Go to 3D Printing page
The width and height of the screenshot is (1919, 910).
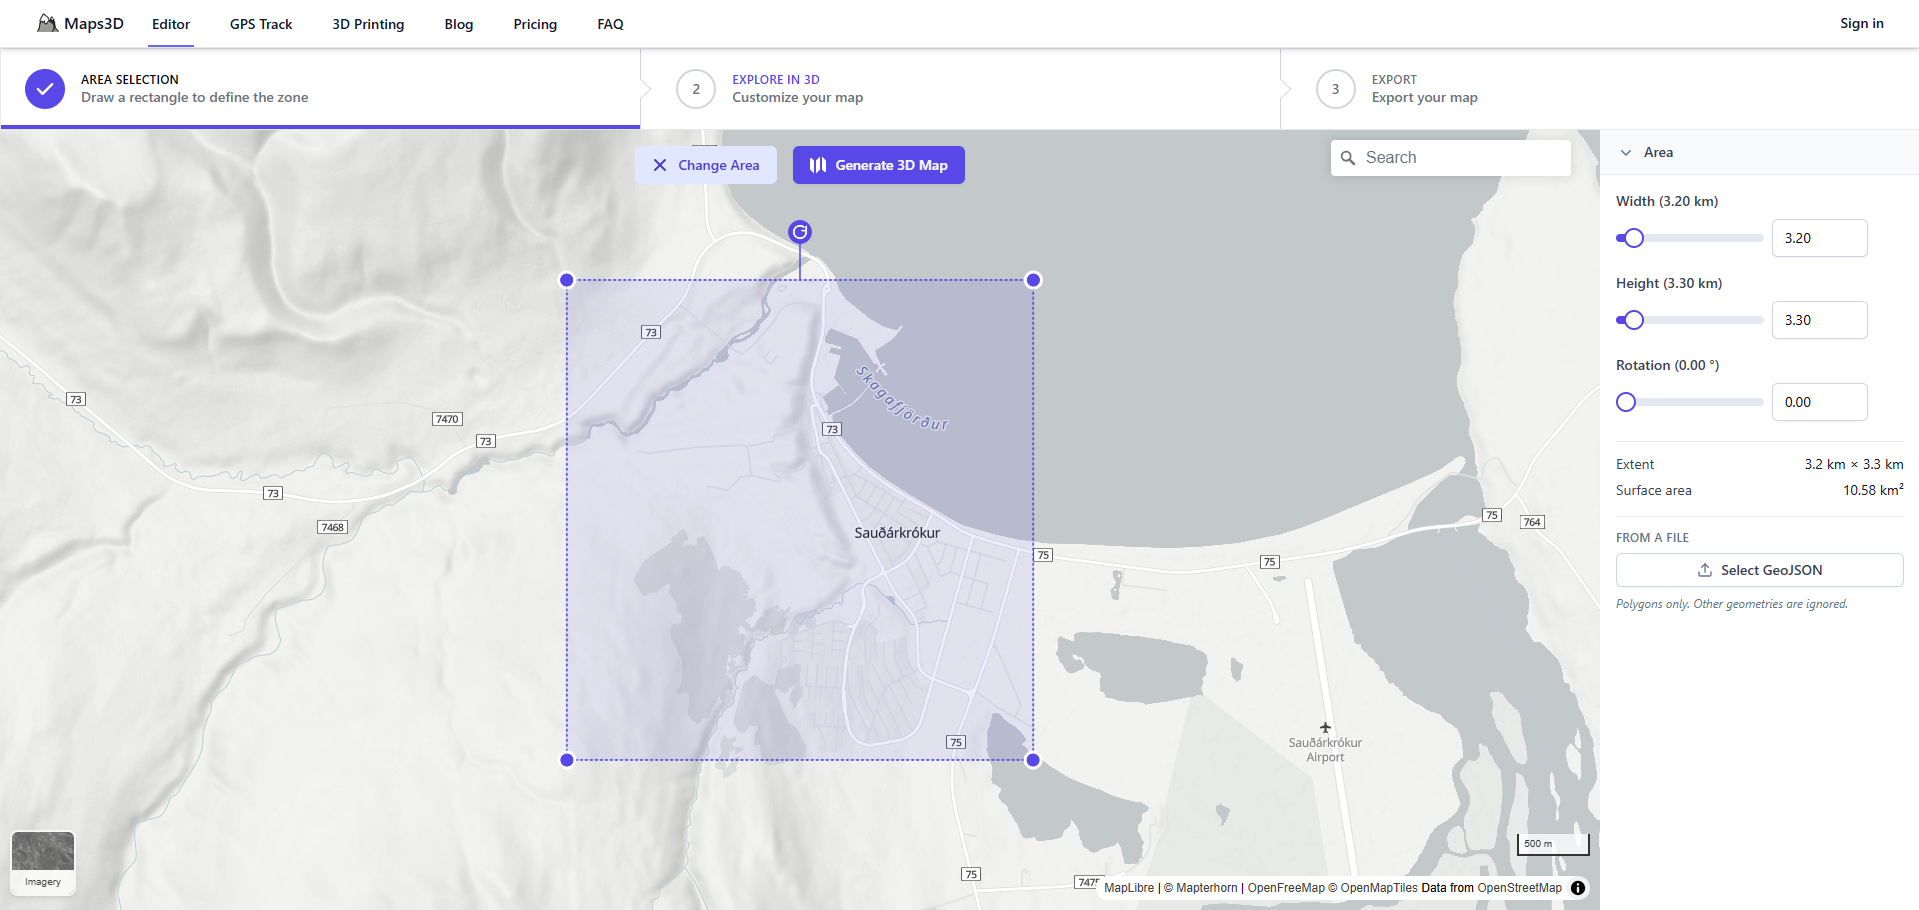368,24
